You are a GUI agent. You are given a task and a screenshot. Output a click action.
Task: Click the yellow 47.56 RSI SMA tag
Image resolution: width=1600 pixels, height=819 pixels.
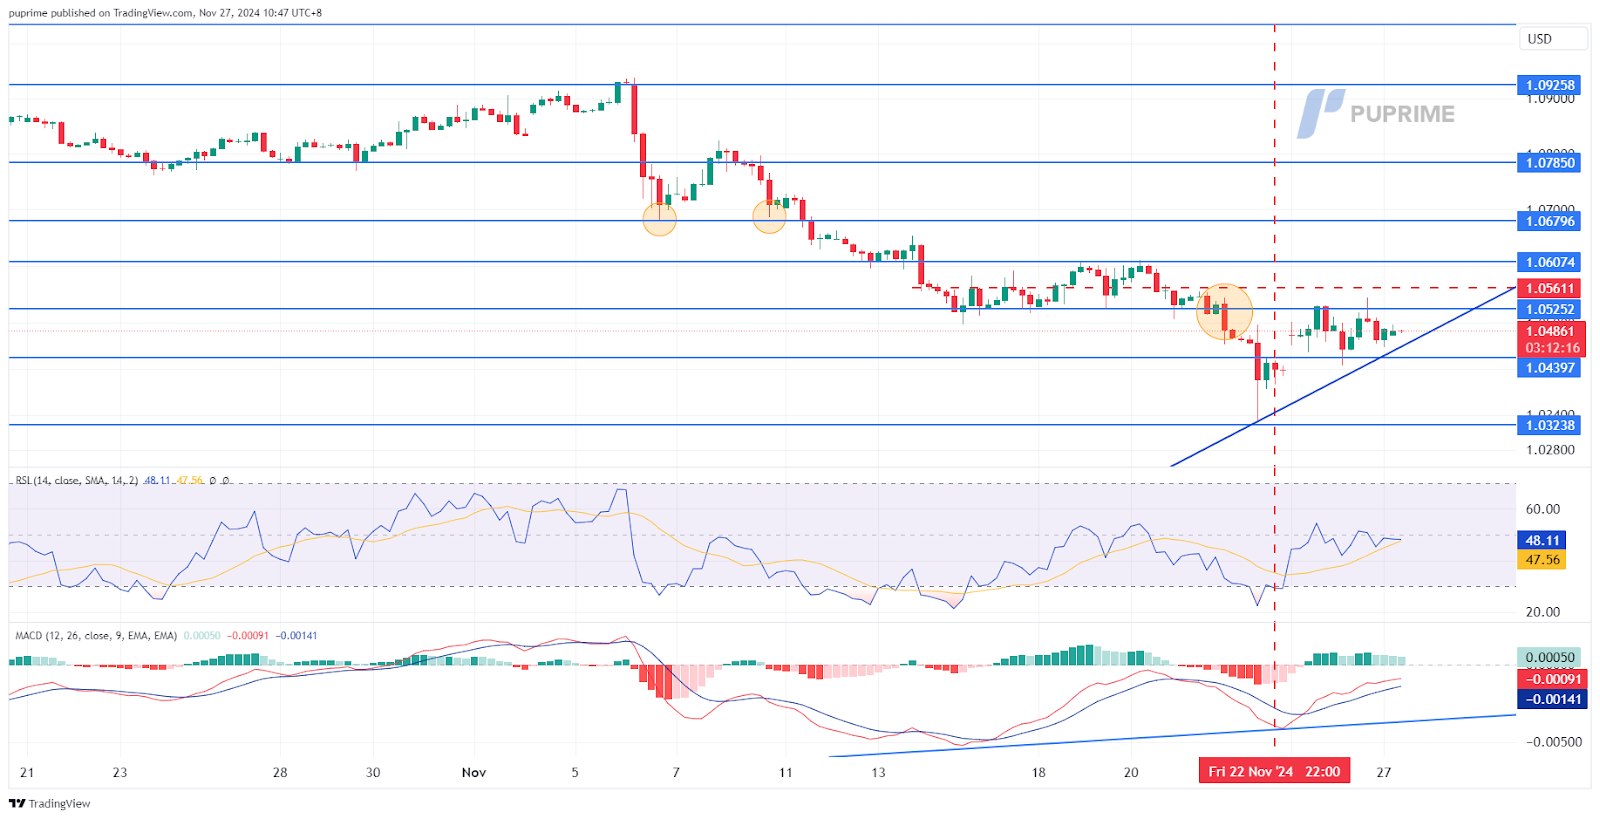[x=1541, y=560]
